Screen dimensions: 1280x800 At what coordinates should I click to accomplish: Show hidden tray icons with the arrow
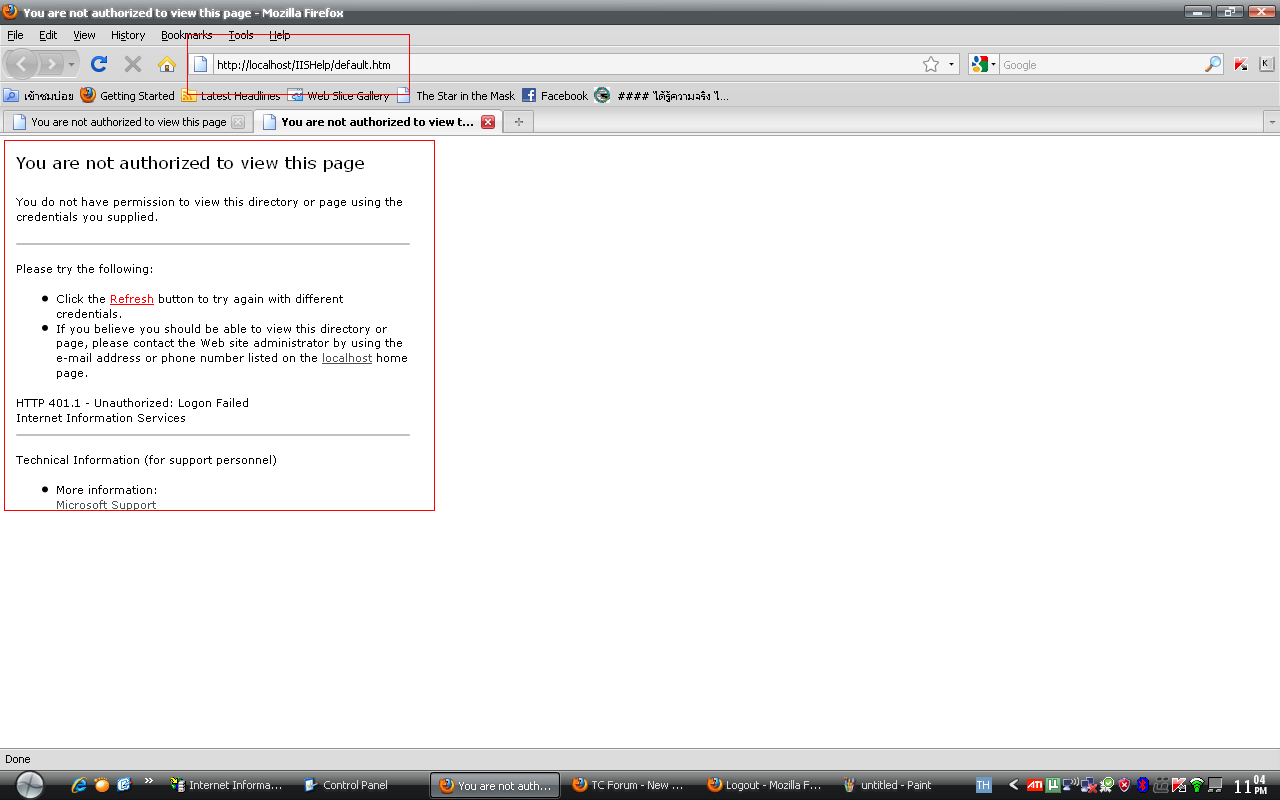[x=1013, y=785]
